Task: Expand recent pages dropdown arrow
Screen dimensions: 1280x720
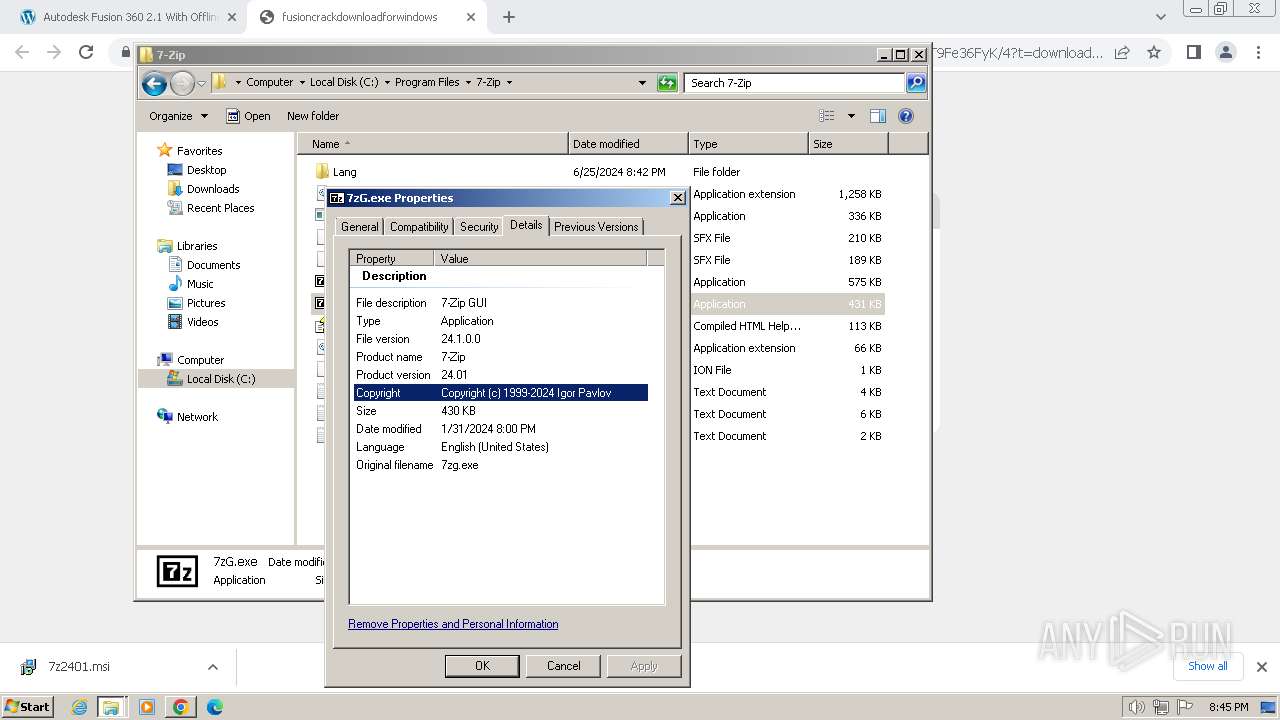Action: [x=201, y=83]
